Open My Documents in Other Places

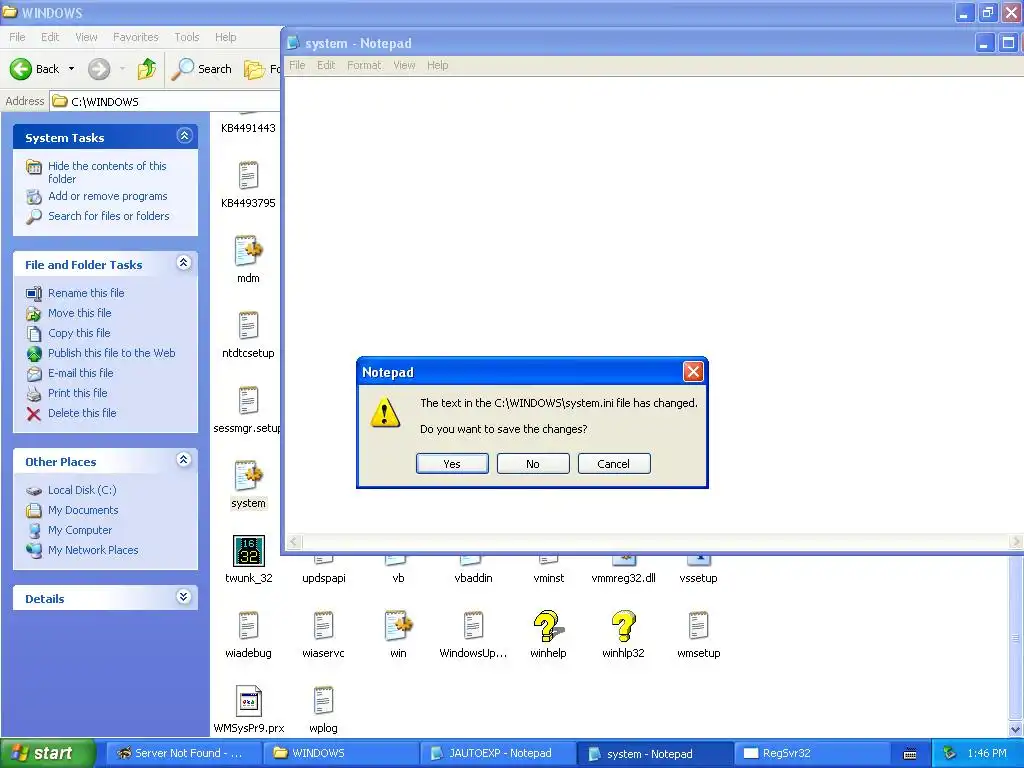[83, 510]
